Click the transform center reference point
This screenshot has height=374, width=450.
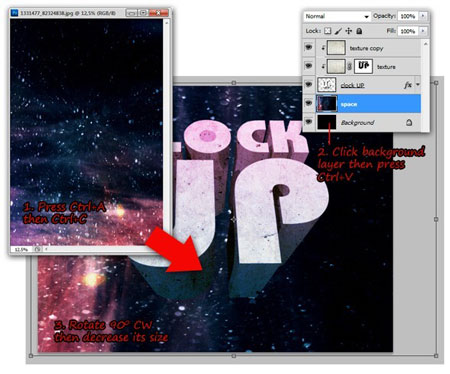tap(234, 219)
